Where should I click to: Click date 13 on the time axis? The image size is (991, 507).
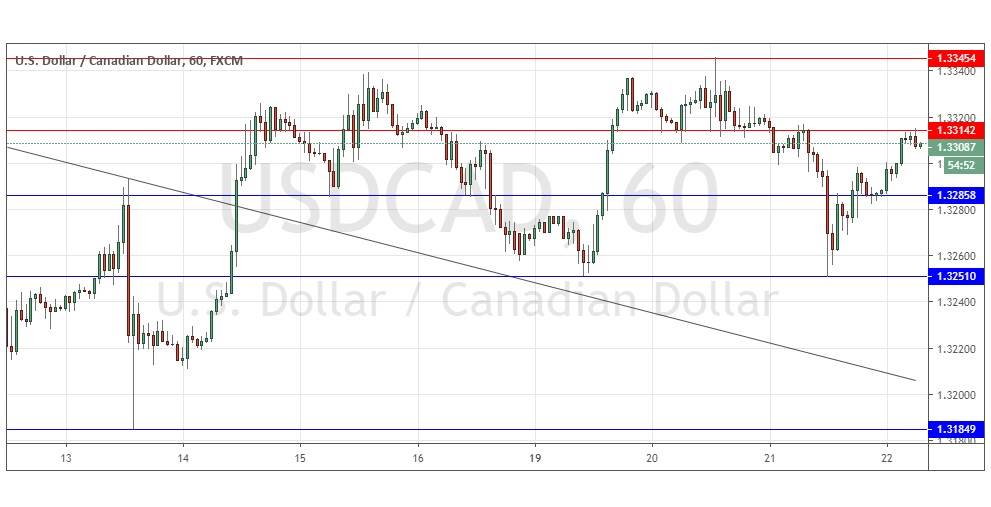[x=66, y=455]
